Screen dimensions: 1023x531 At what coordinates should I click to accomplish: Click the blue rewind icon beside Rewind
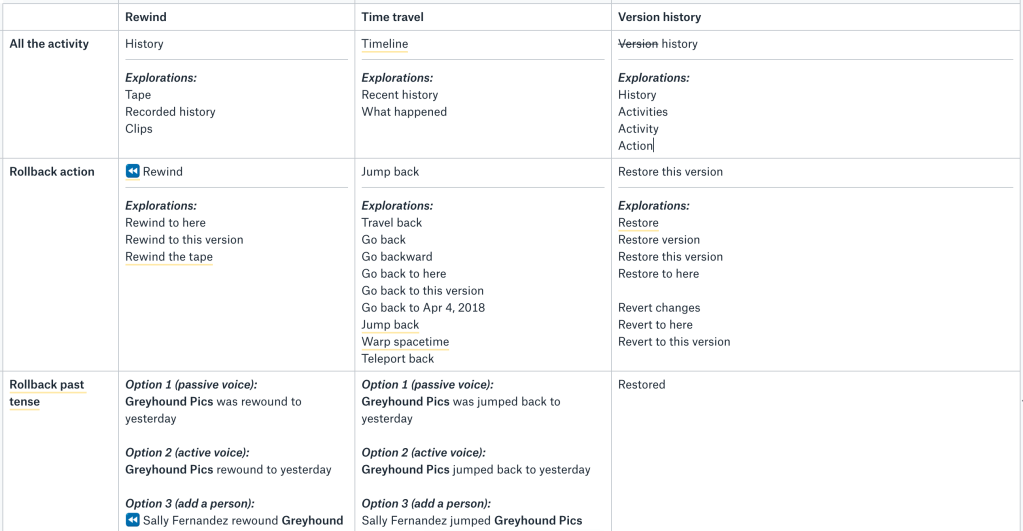(132, 172)
